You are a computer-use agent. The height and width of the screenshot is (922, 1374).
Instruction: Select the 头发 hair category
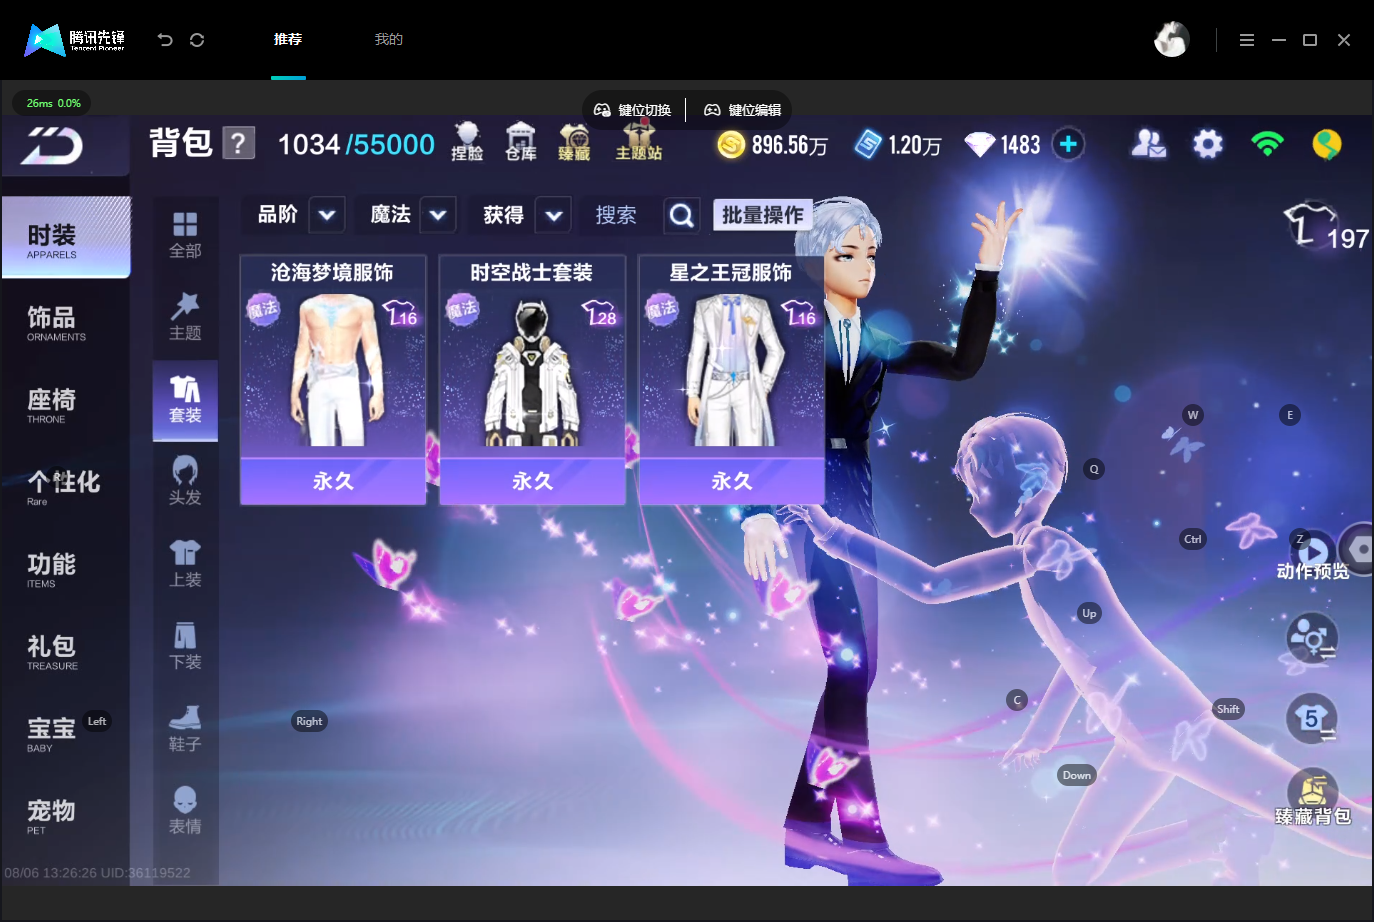[185, 482]
